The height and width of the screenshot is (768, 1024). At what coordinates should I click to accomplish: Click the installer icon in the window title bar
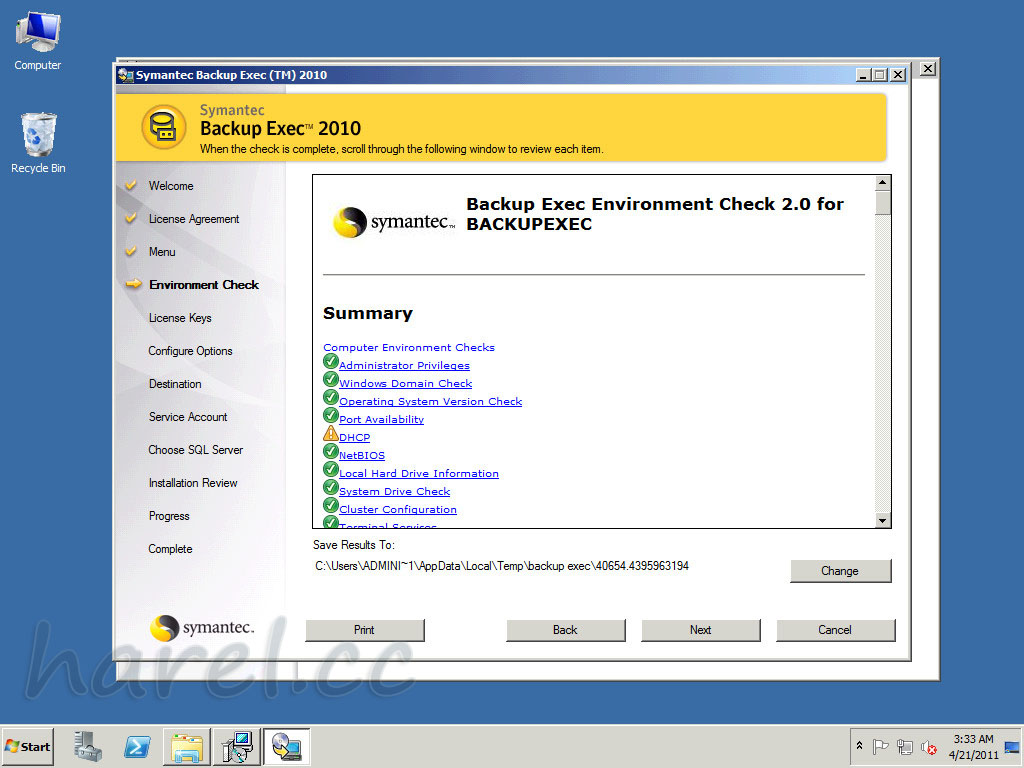coord(125,75)
